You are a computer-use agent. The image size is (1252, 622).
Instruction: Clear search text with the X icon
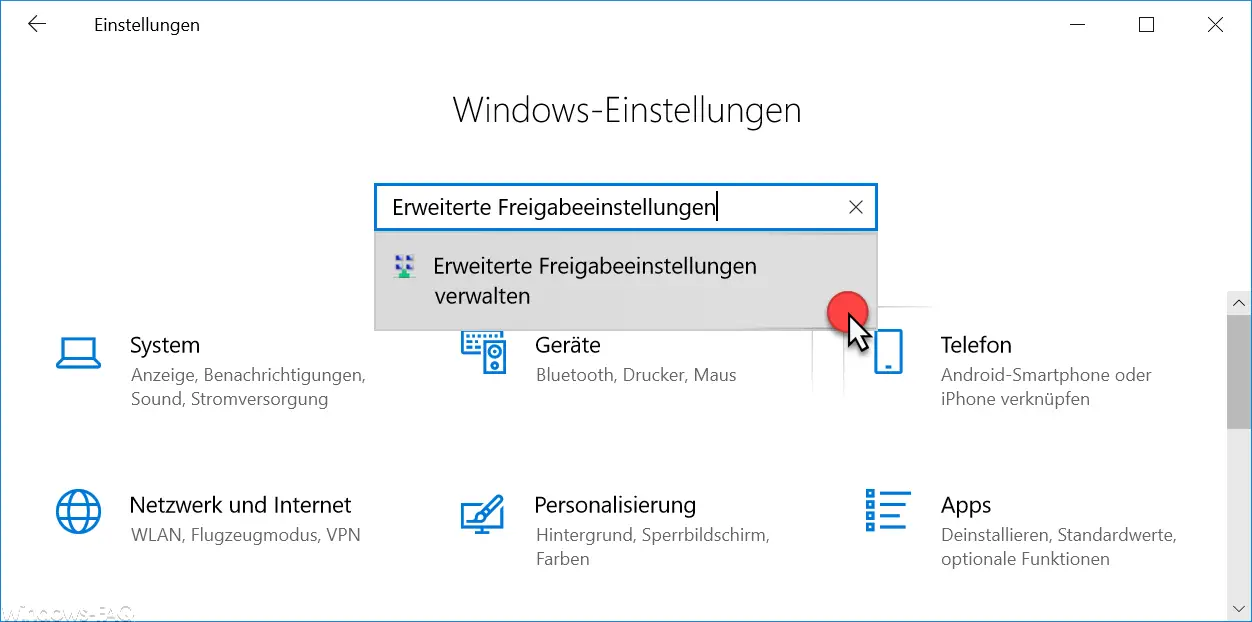point(855,207)
